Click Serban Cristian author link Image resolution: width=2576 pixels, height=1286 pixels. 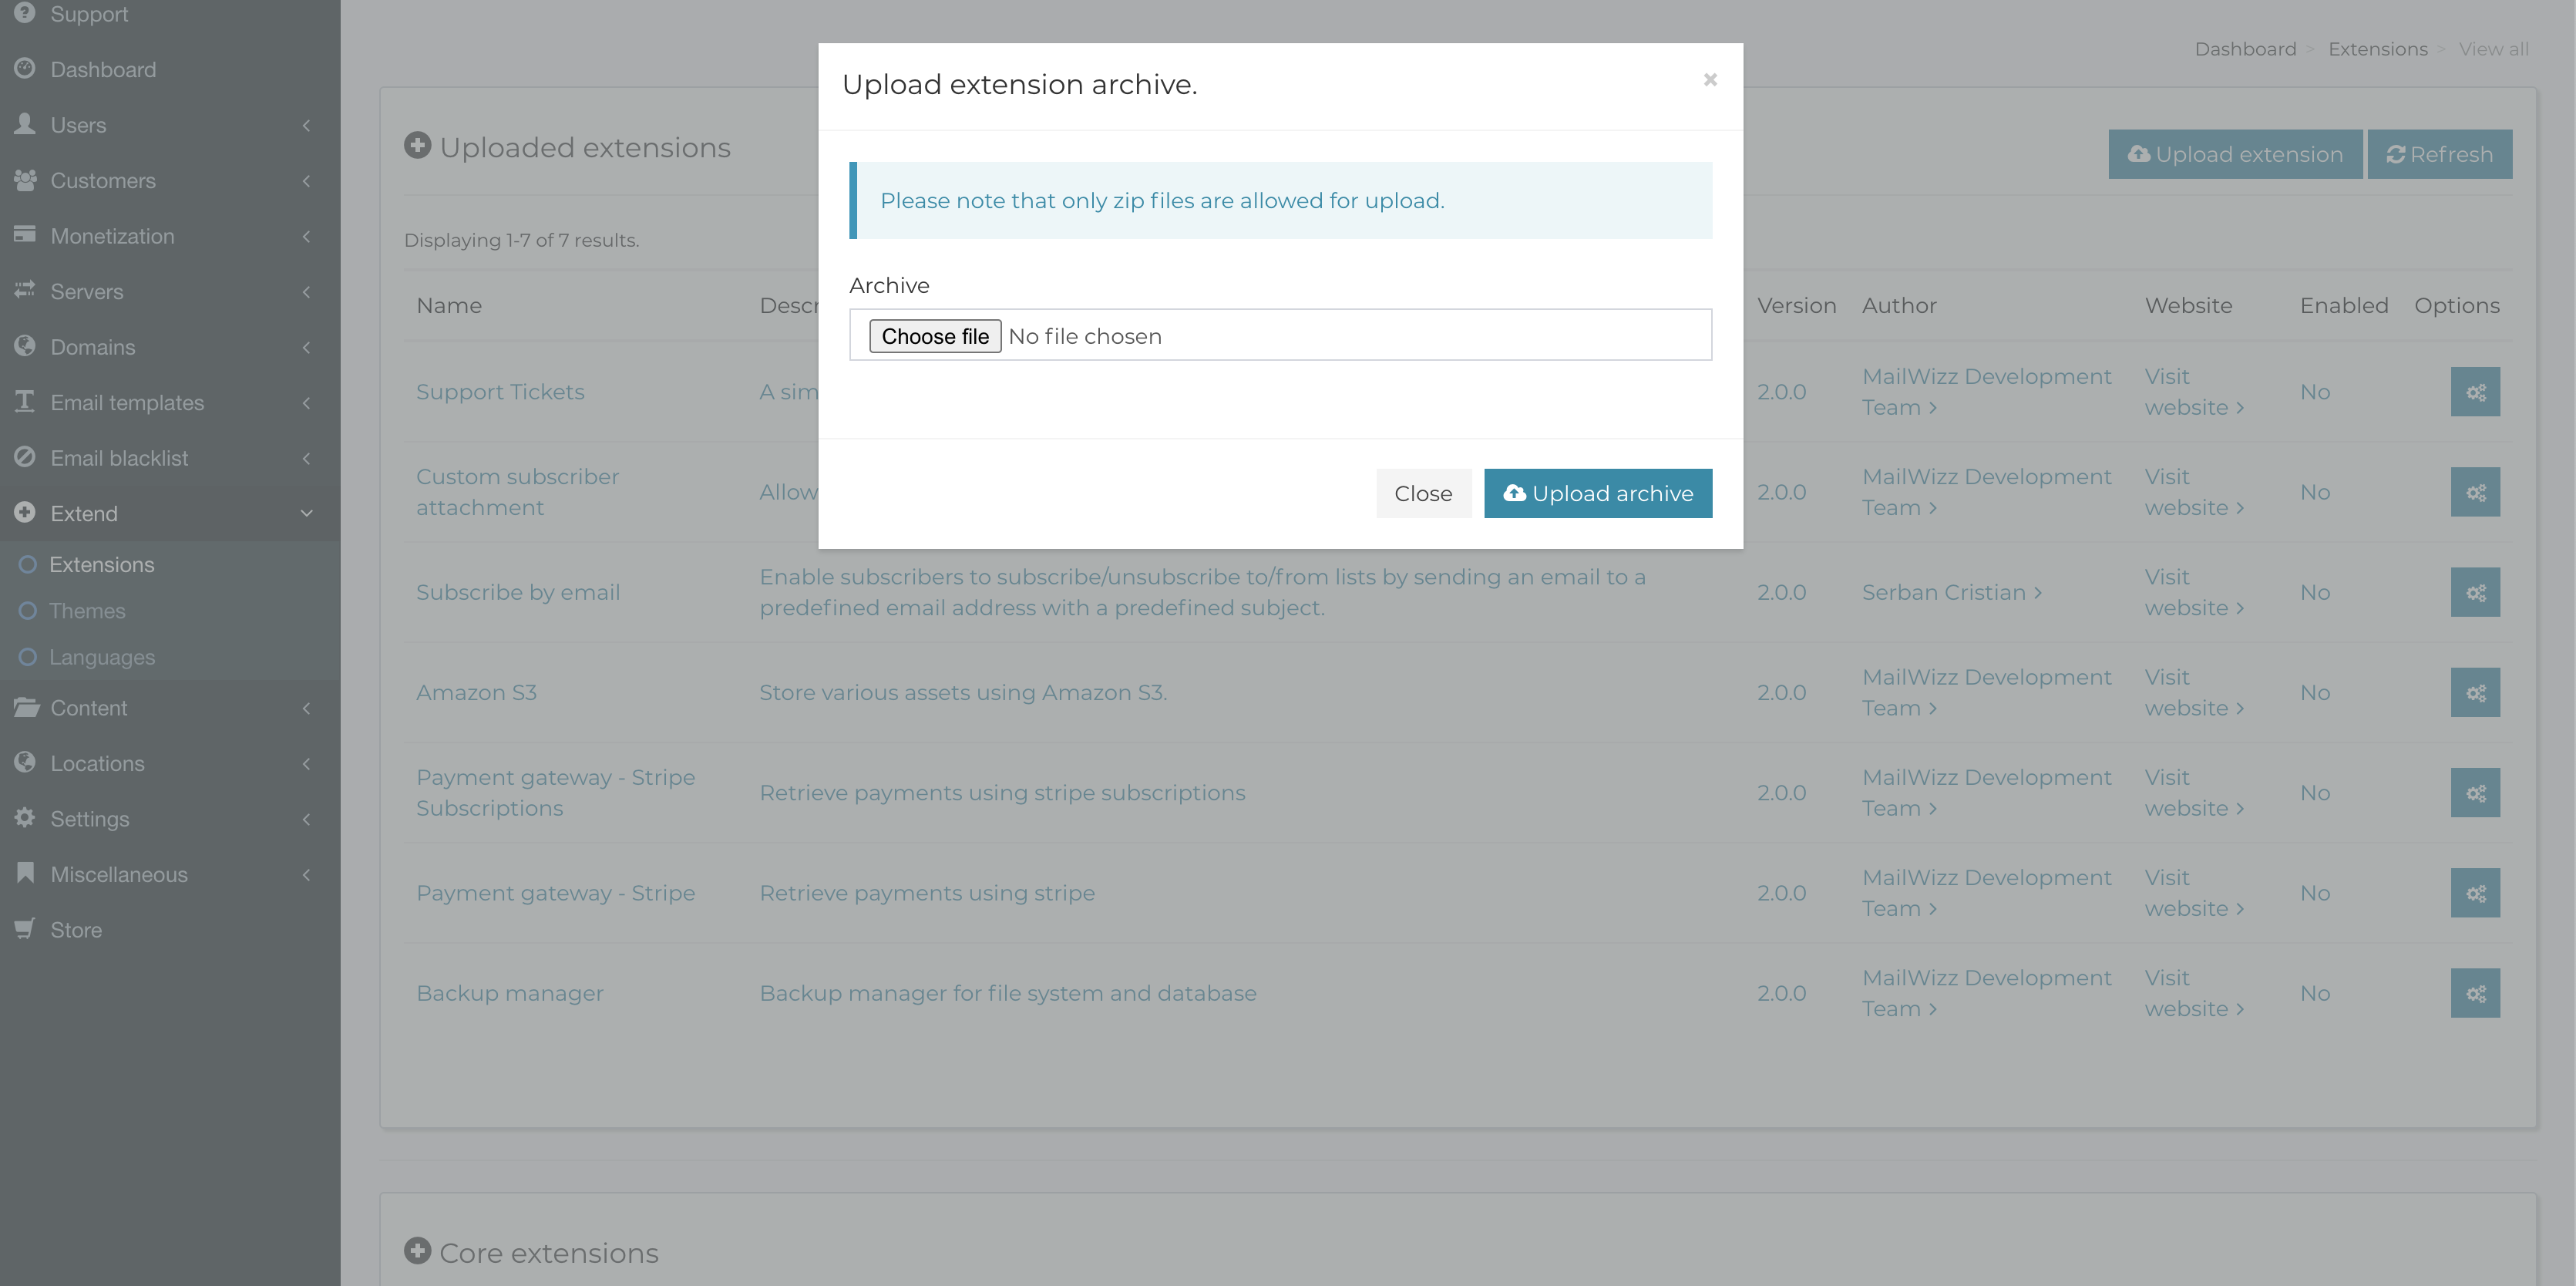(x=1951, y=592)
